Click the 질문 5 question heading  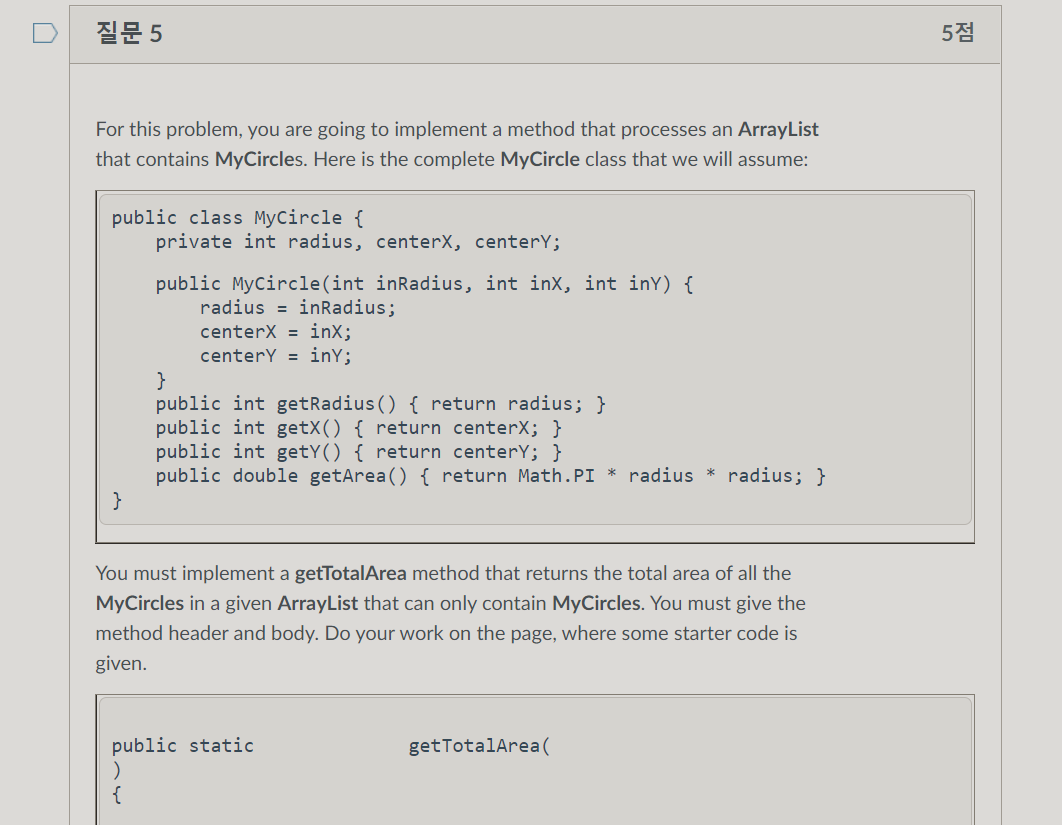[129, 33]
